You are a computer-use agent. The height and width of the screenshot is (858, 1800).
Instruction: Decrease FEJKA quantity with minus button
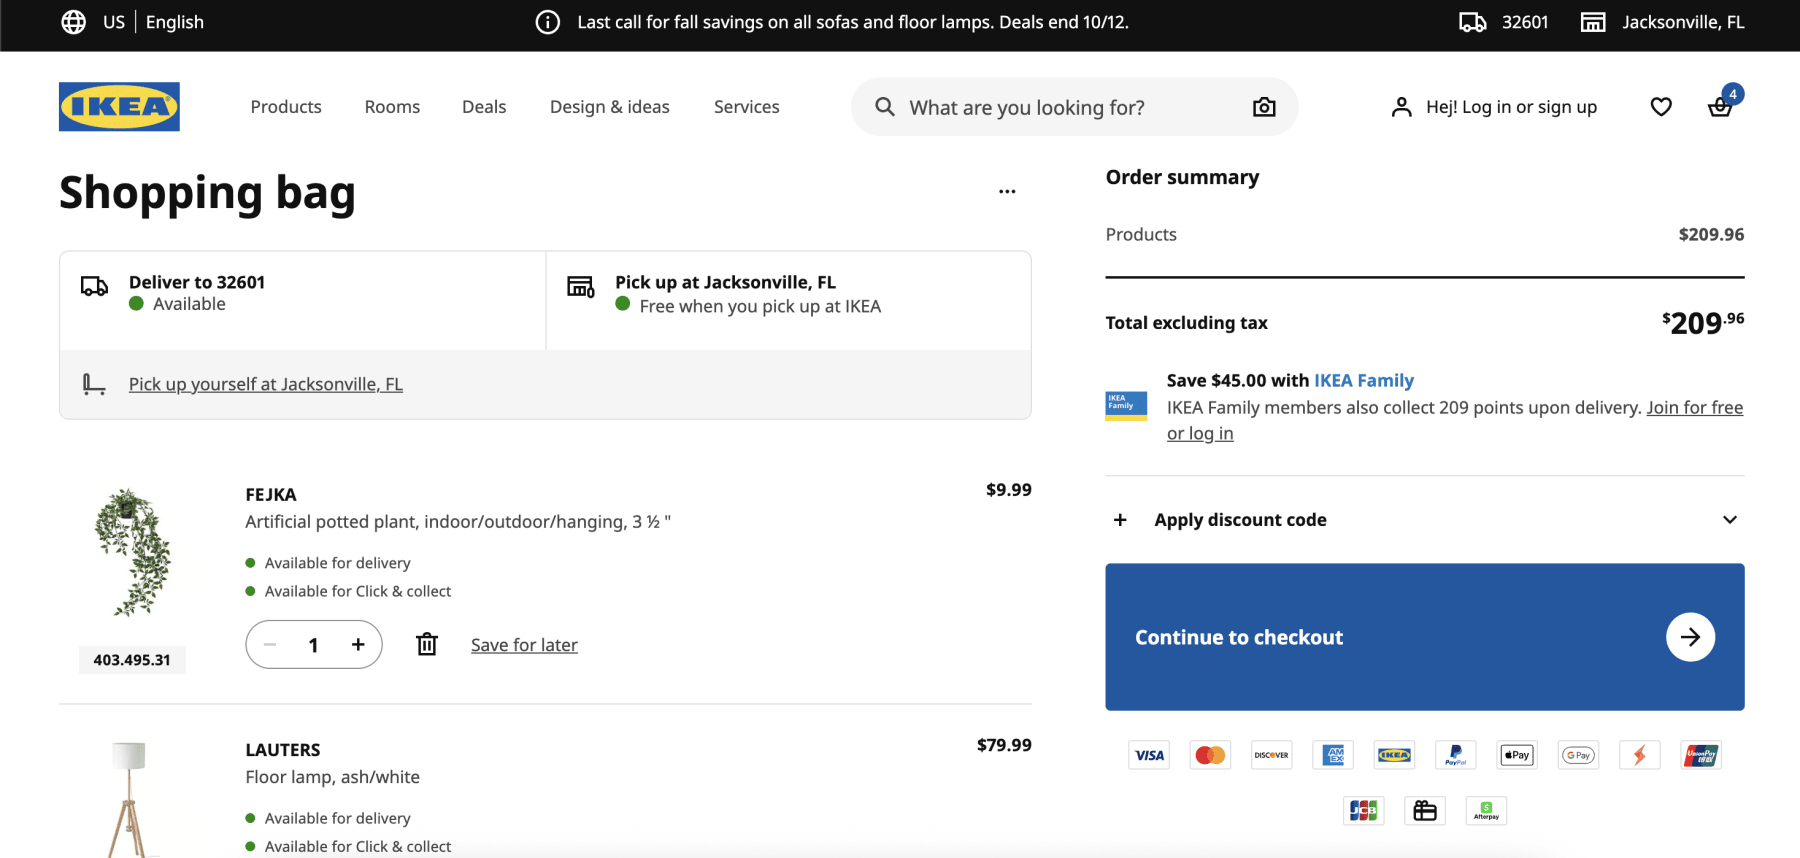pos(270,645)
